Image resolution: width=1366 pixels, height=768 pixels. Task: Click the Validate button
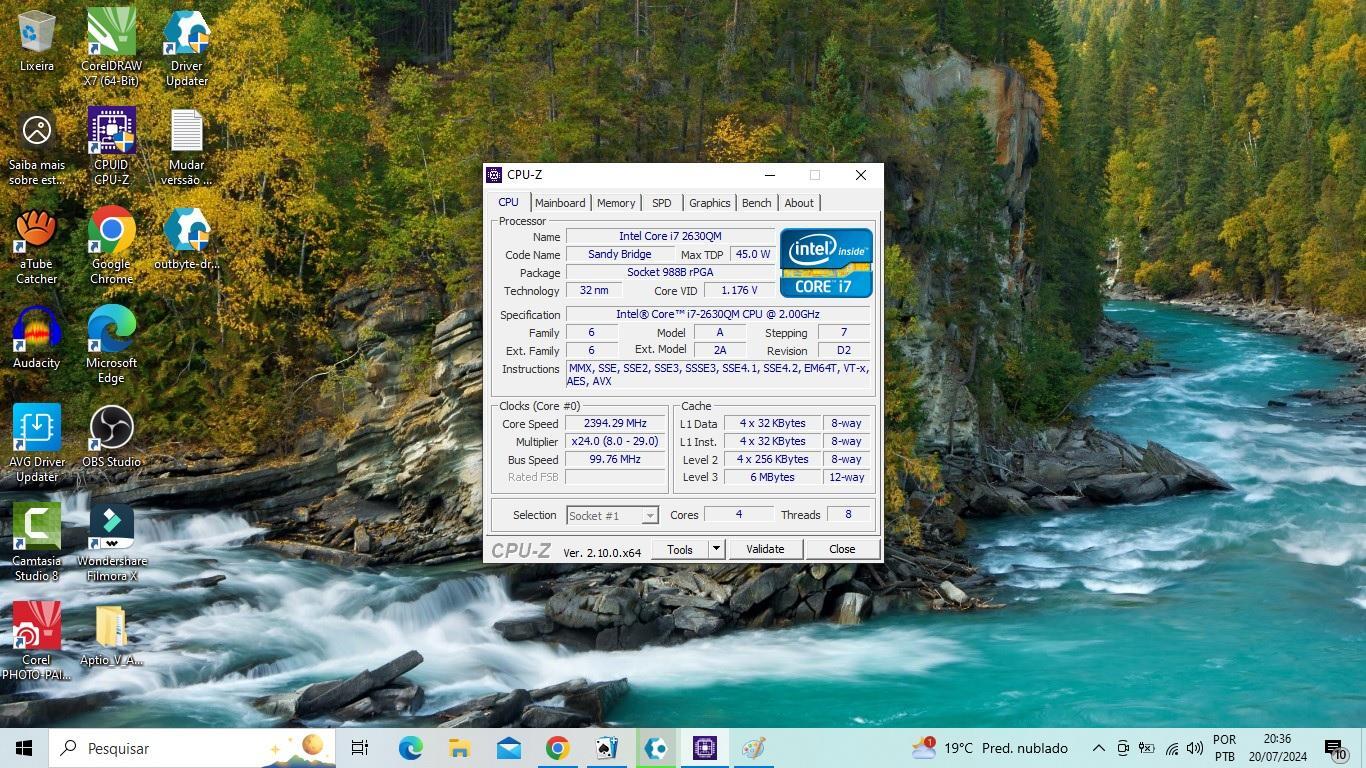(765, 549)
